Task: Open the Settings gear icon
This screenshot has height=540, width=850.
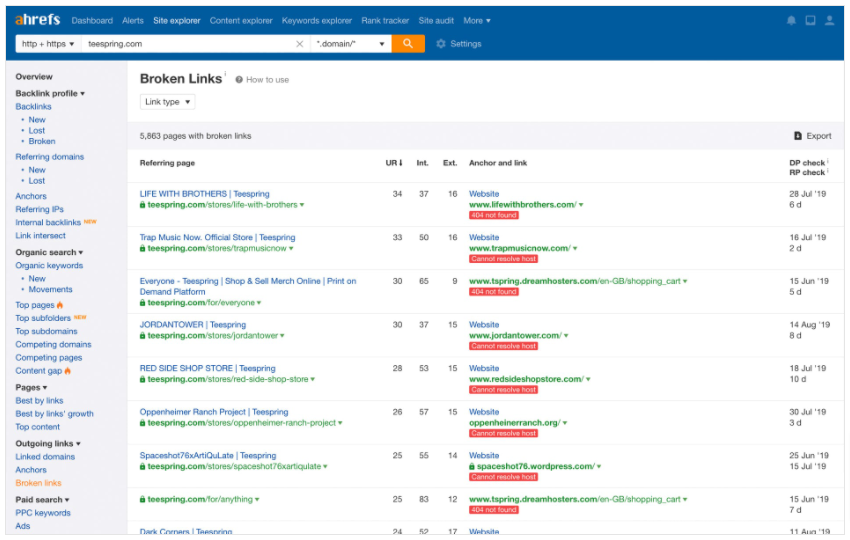Action: click(x=441, y=43)
